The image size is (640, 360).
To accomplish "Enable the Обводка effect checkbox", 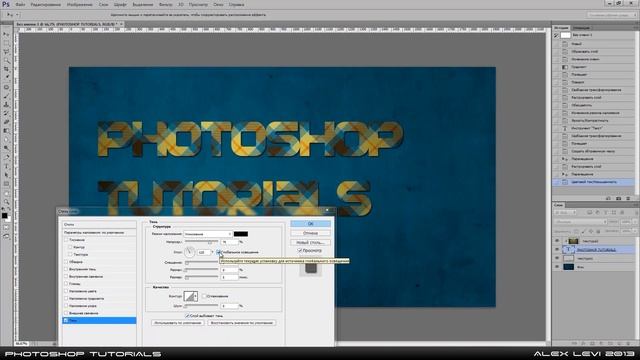I will pos(66,262).
